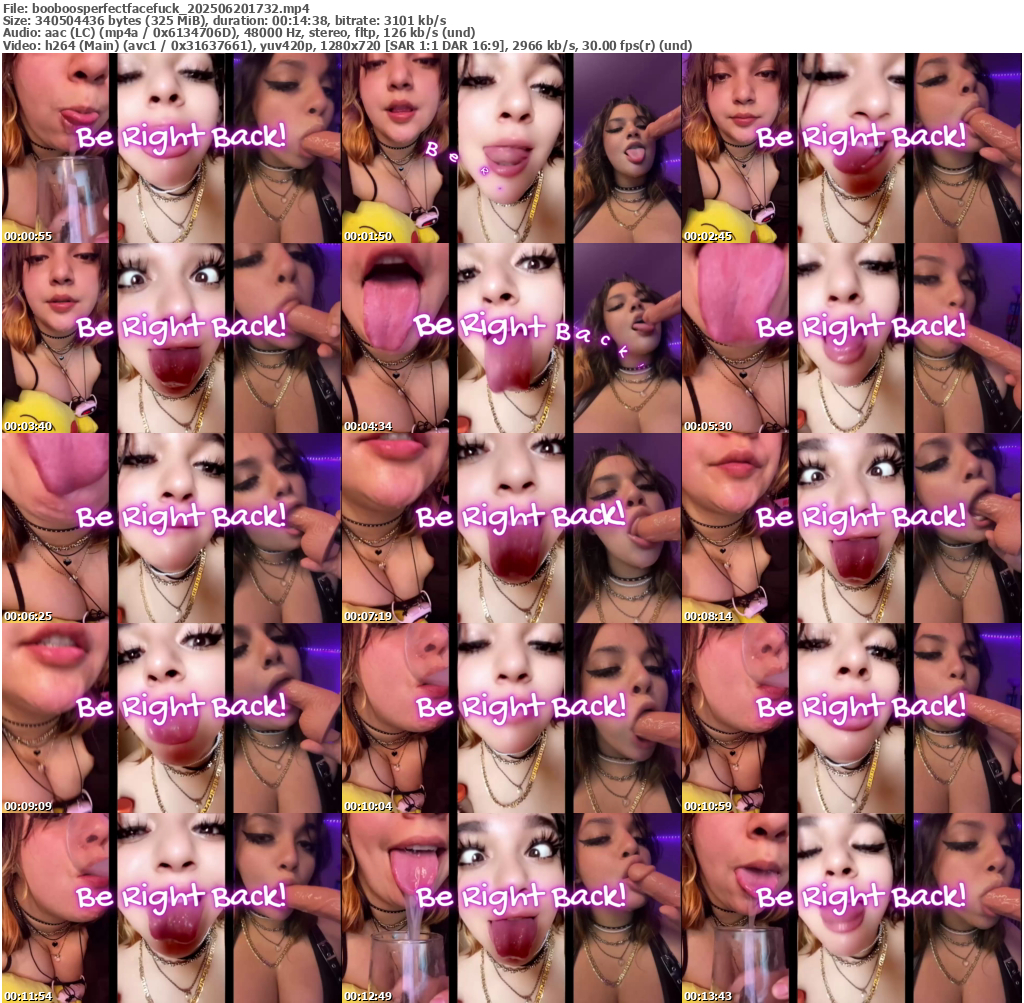Open the thumbnail at 00:08:14
Image resolution: width=1024 pixels, height=1003 pixels.
(x=851, y=528)
